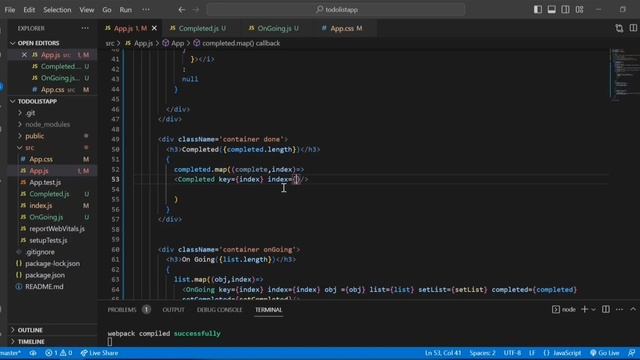Split the editor to the right

(633, 28)
